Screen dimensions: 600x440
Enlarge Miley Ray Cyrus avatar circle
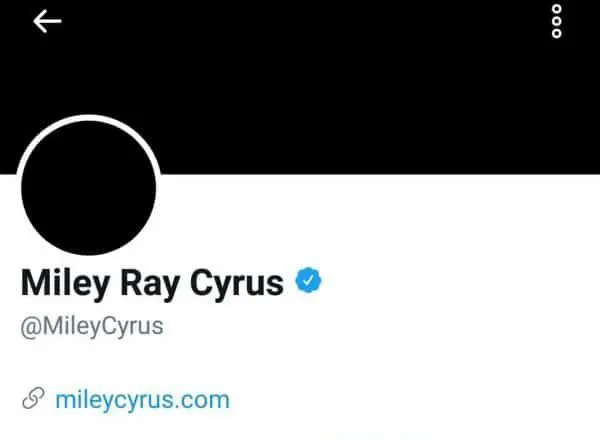[88, 186]
